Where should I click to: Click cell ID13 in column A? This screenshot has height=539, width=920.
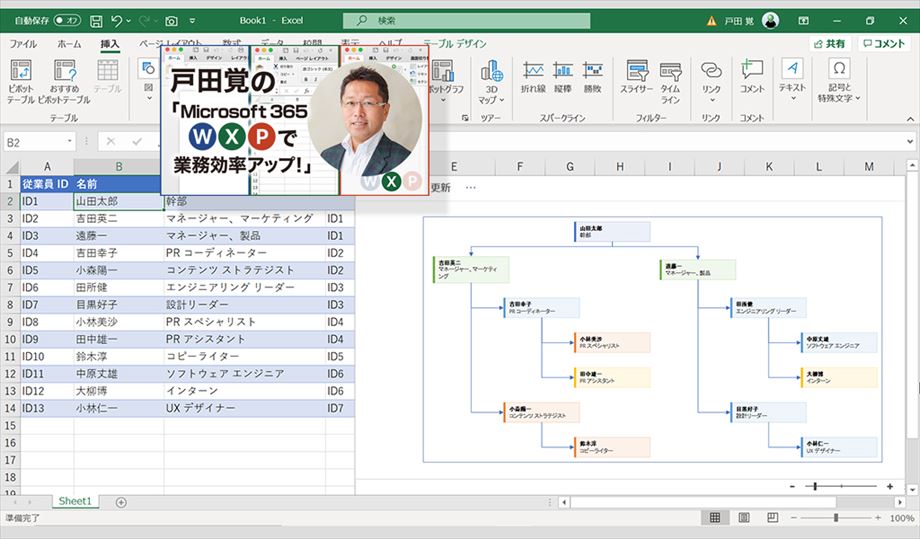[47, 408]
